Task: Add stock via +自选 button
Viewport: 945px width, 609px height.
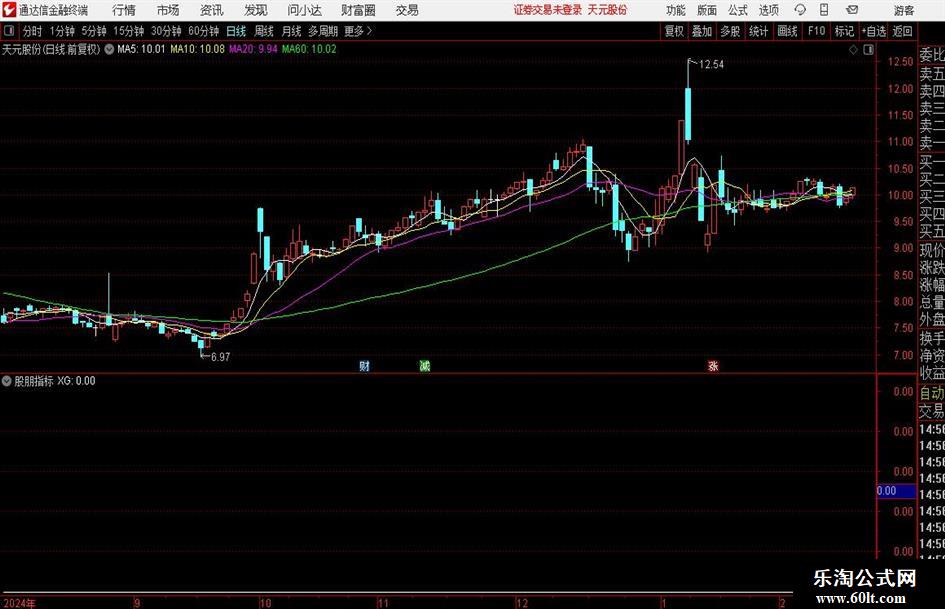Action: point(873,31)
